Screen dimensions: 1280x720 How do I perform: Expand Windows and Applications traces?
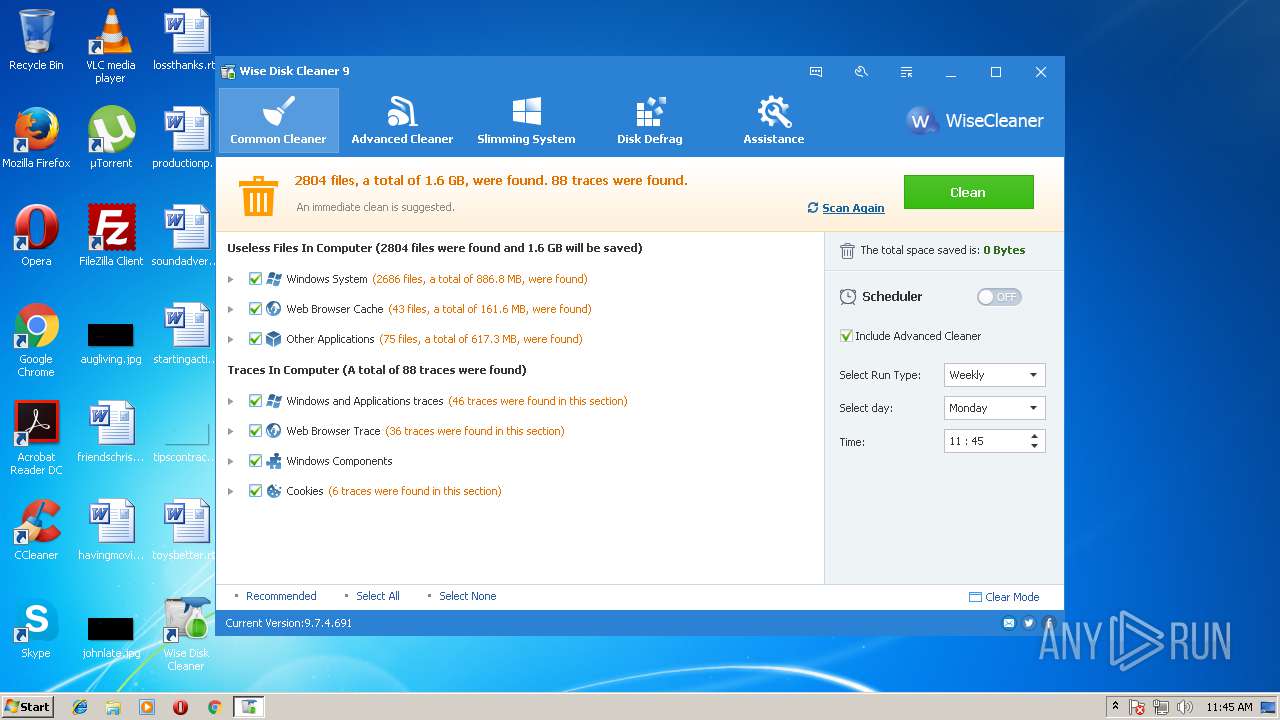(231, 401)
